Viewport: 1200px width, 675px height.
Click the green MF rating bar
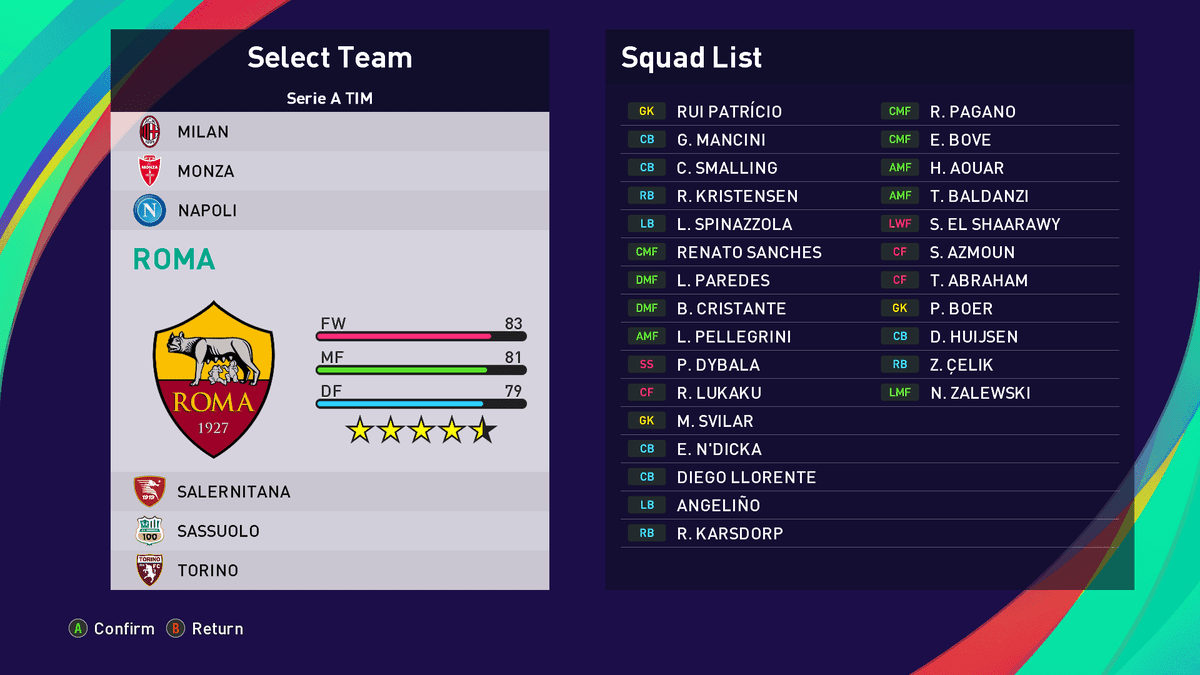(420, 370)
